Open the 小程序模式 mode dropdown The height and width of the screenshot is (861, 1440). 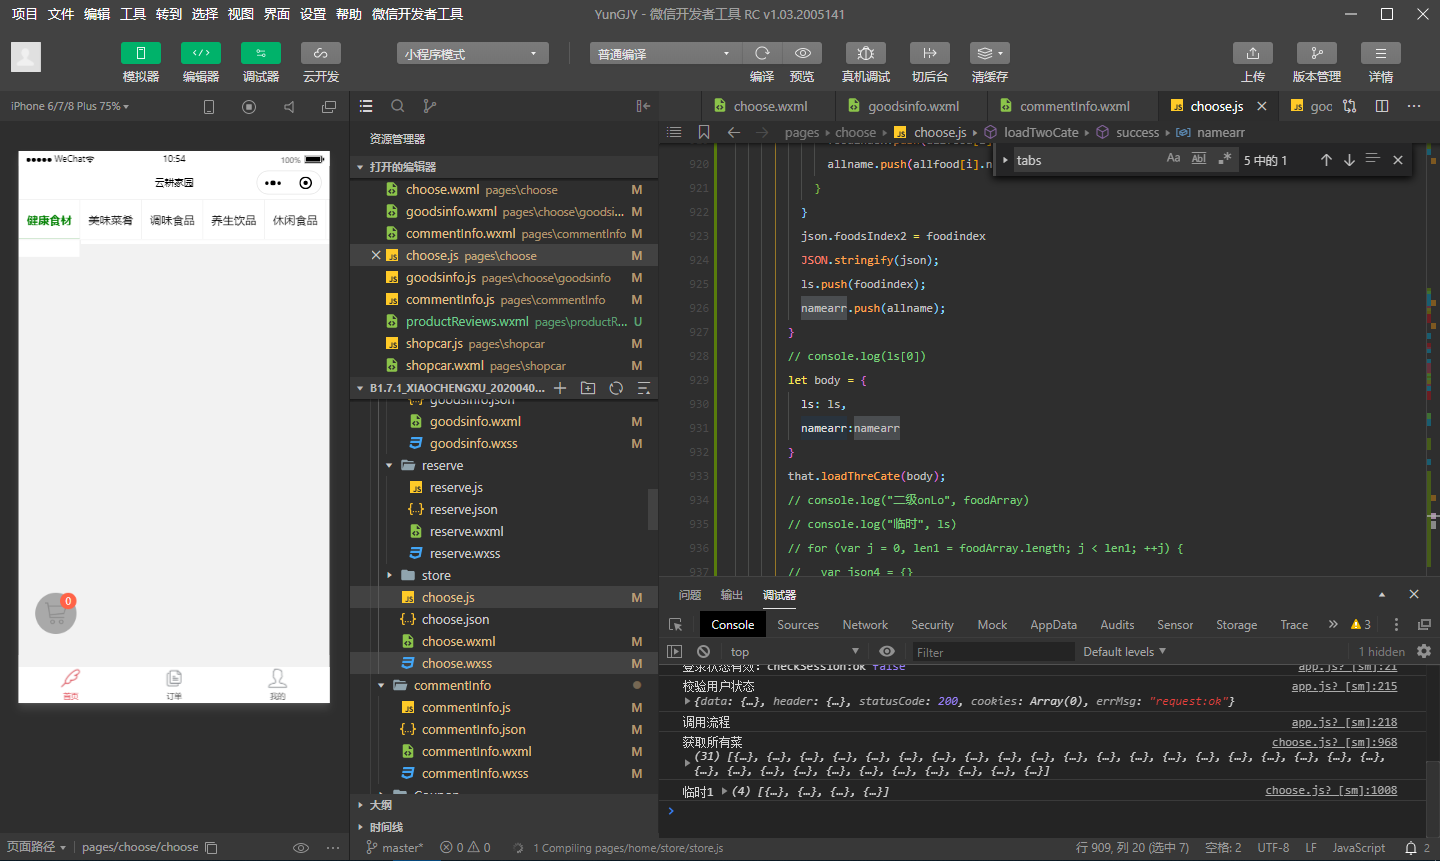click(472, 54)
